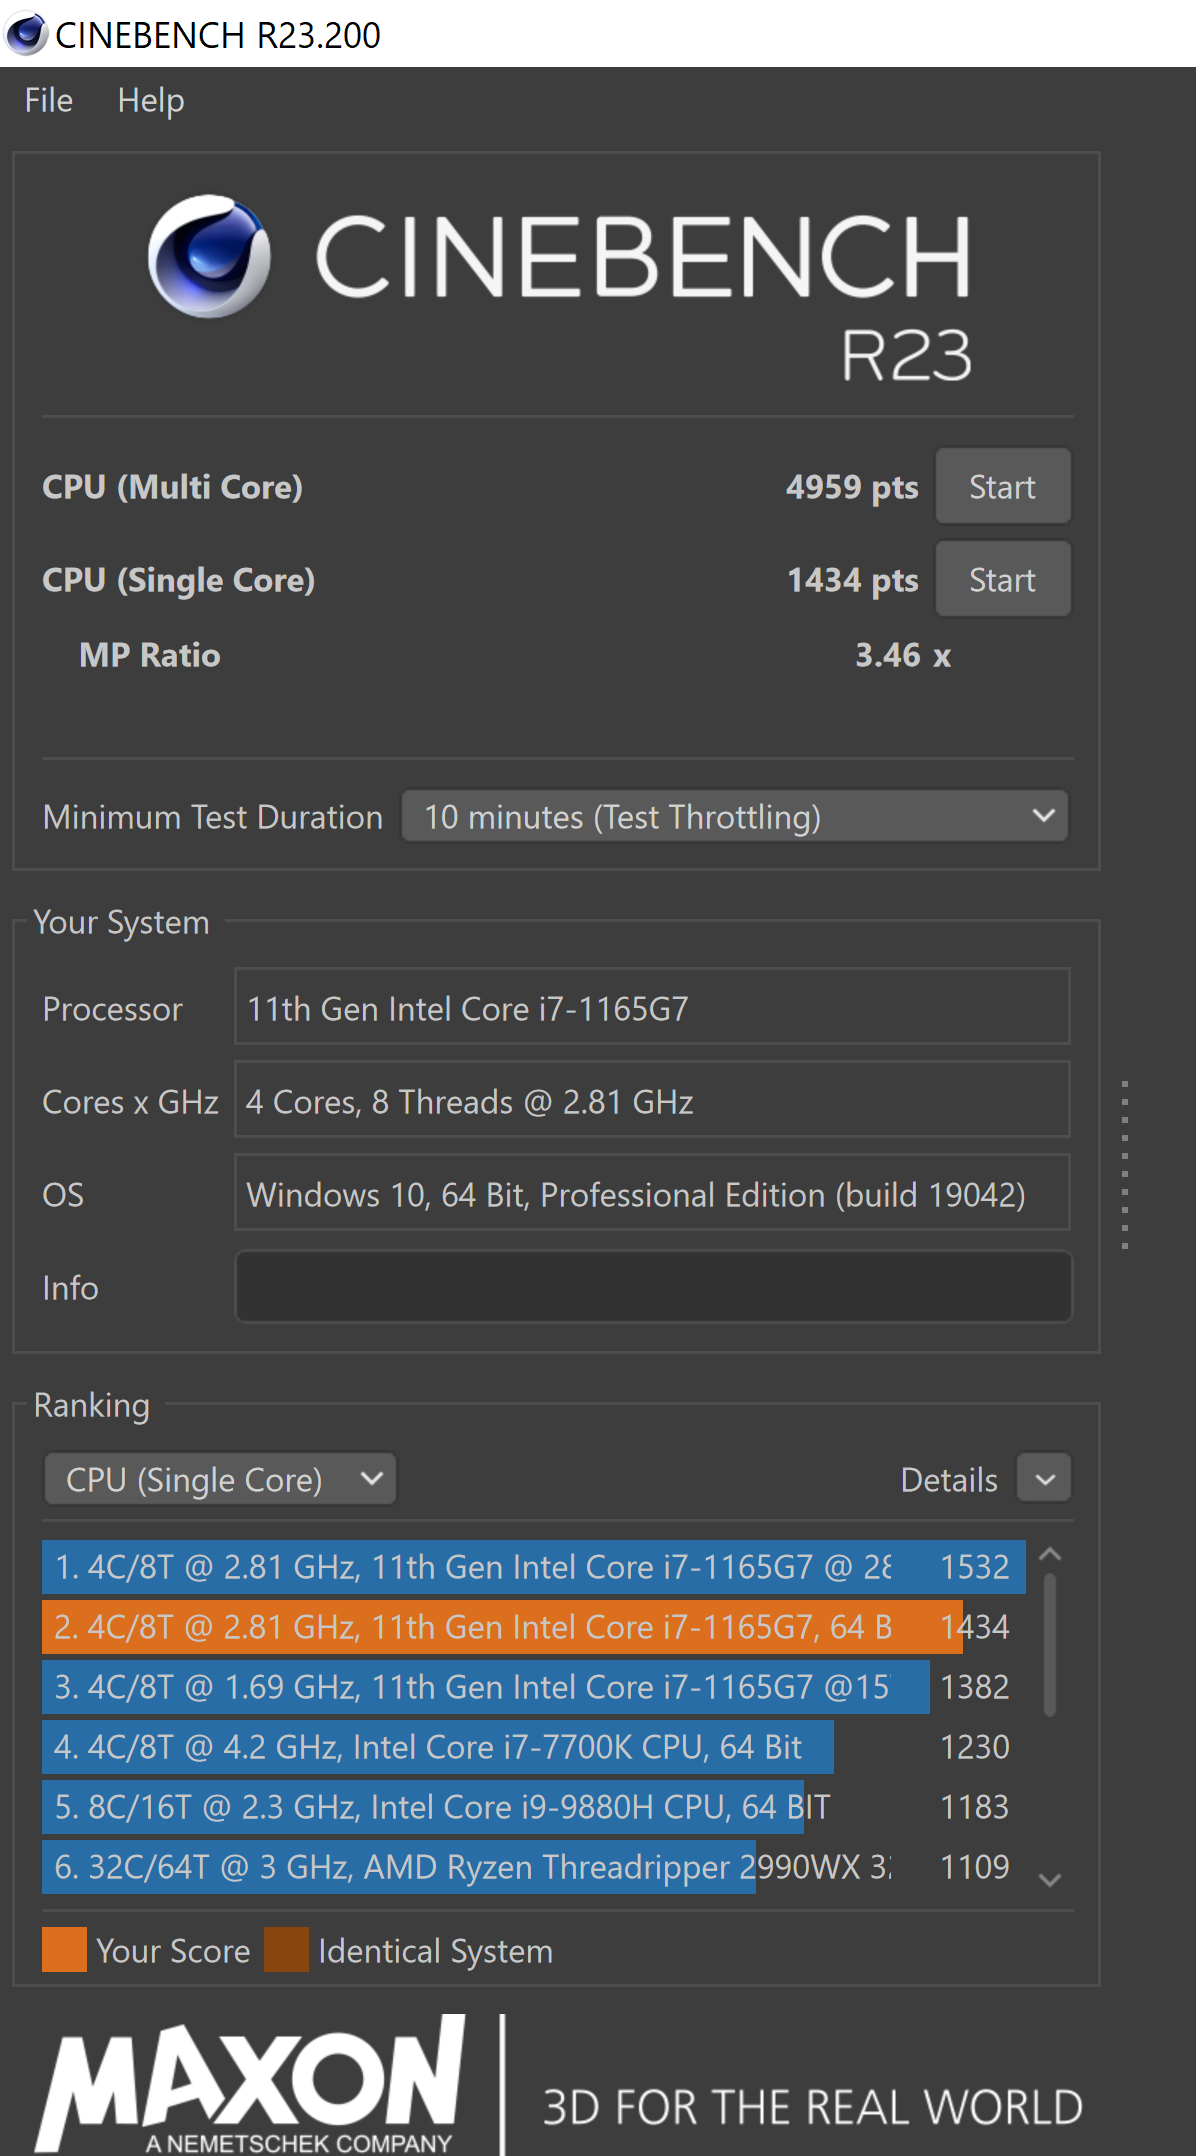Click the Cinebench title bar app icon
Screen dimensions: 1196x2156
click(26, 33)
